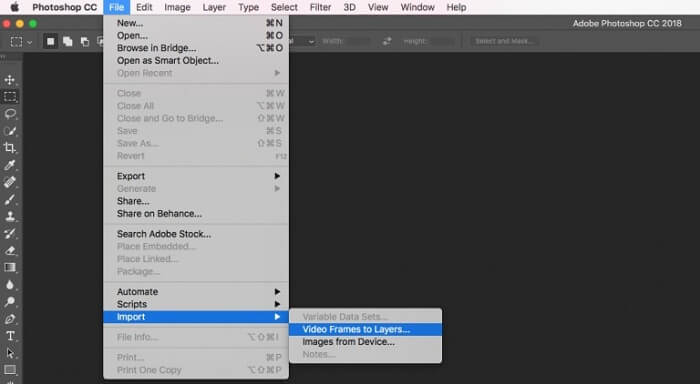This screenshot has height=384, width=700.
Task: Open the Type menu
Action: click(x=248, y=7)
